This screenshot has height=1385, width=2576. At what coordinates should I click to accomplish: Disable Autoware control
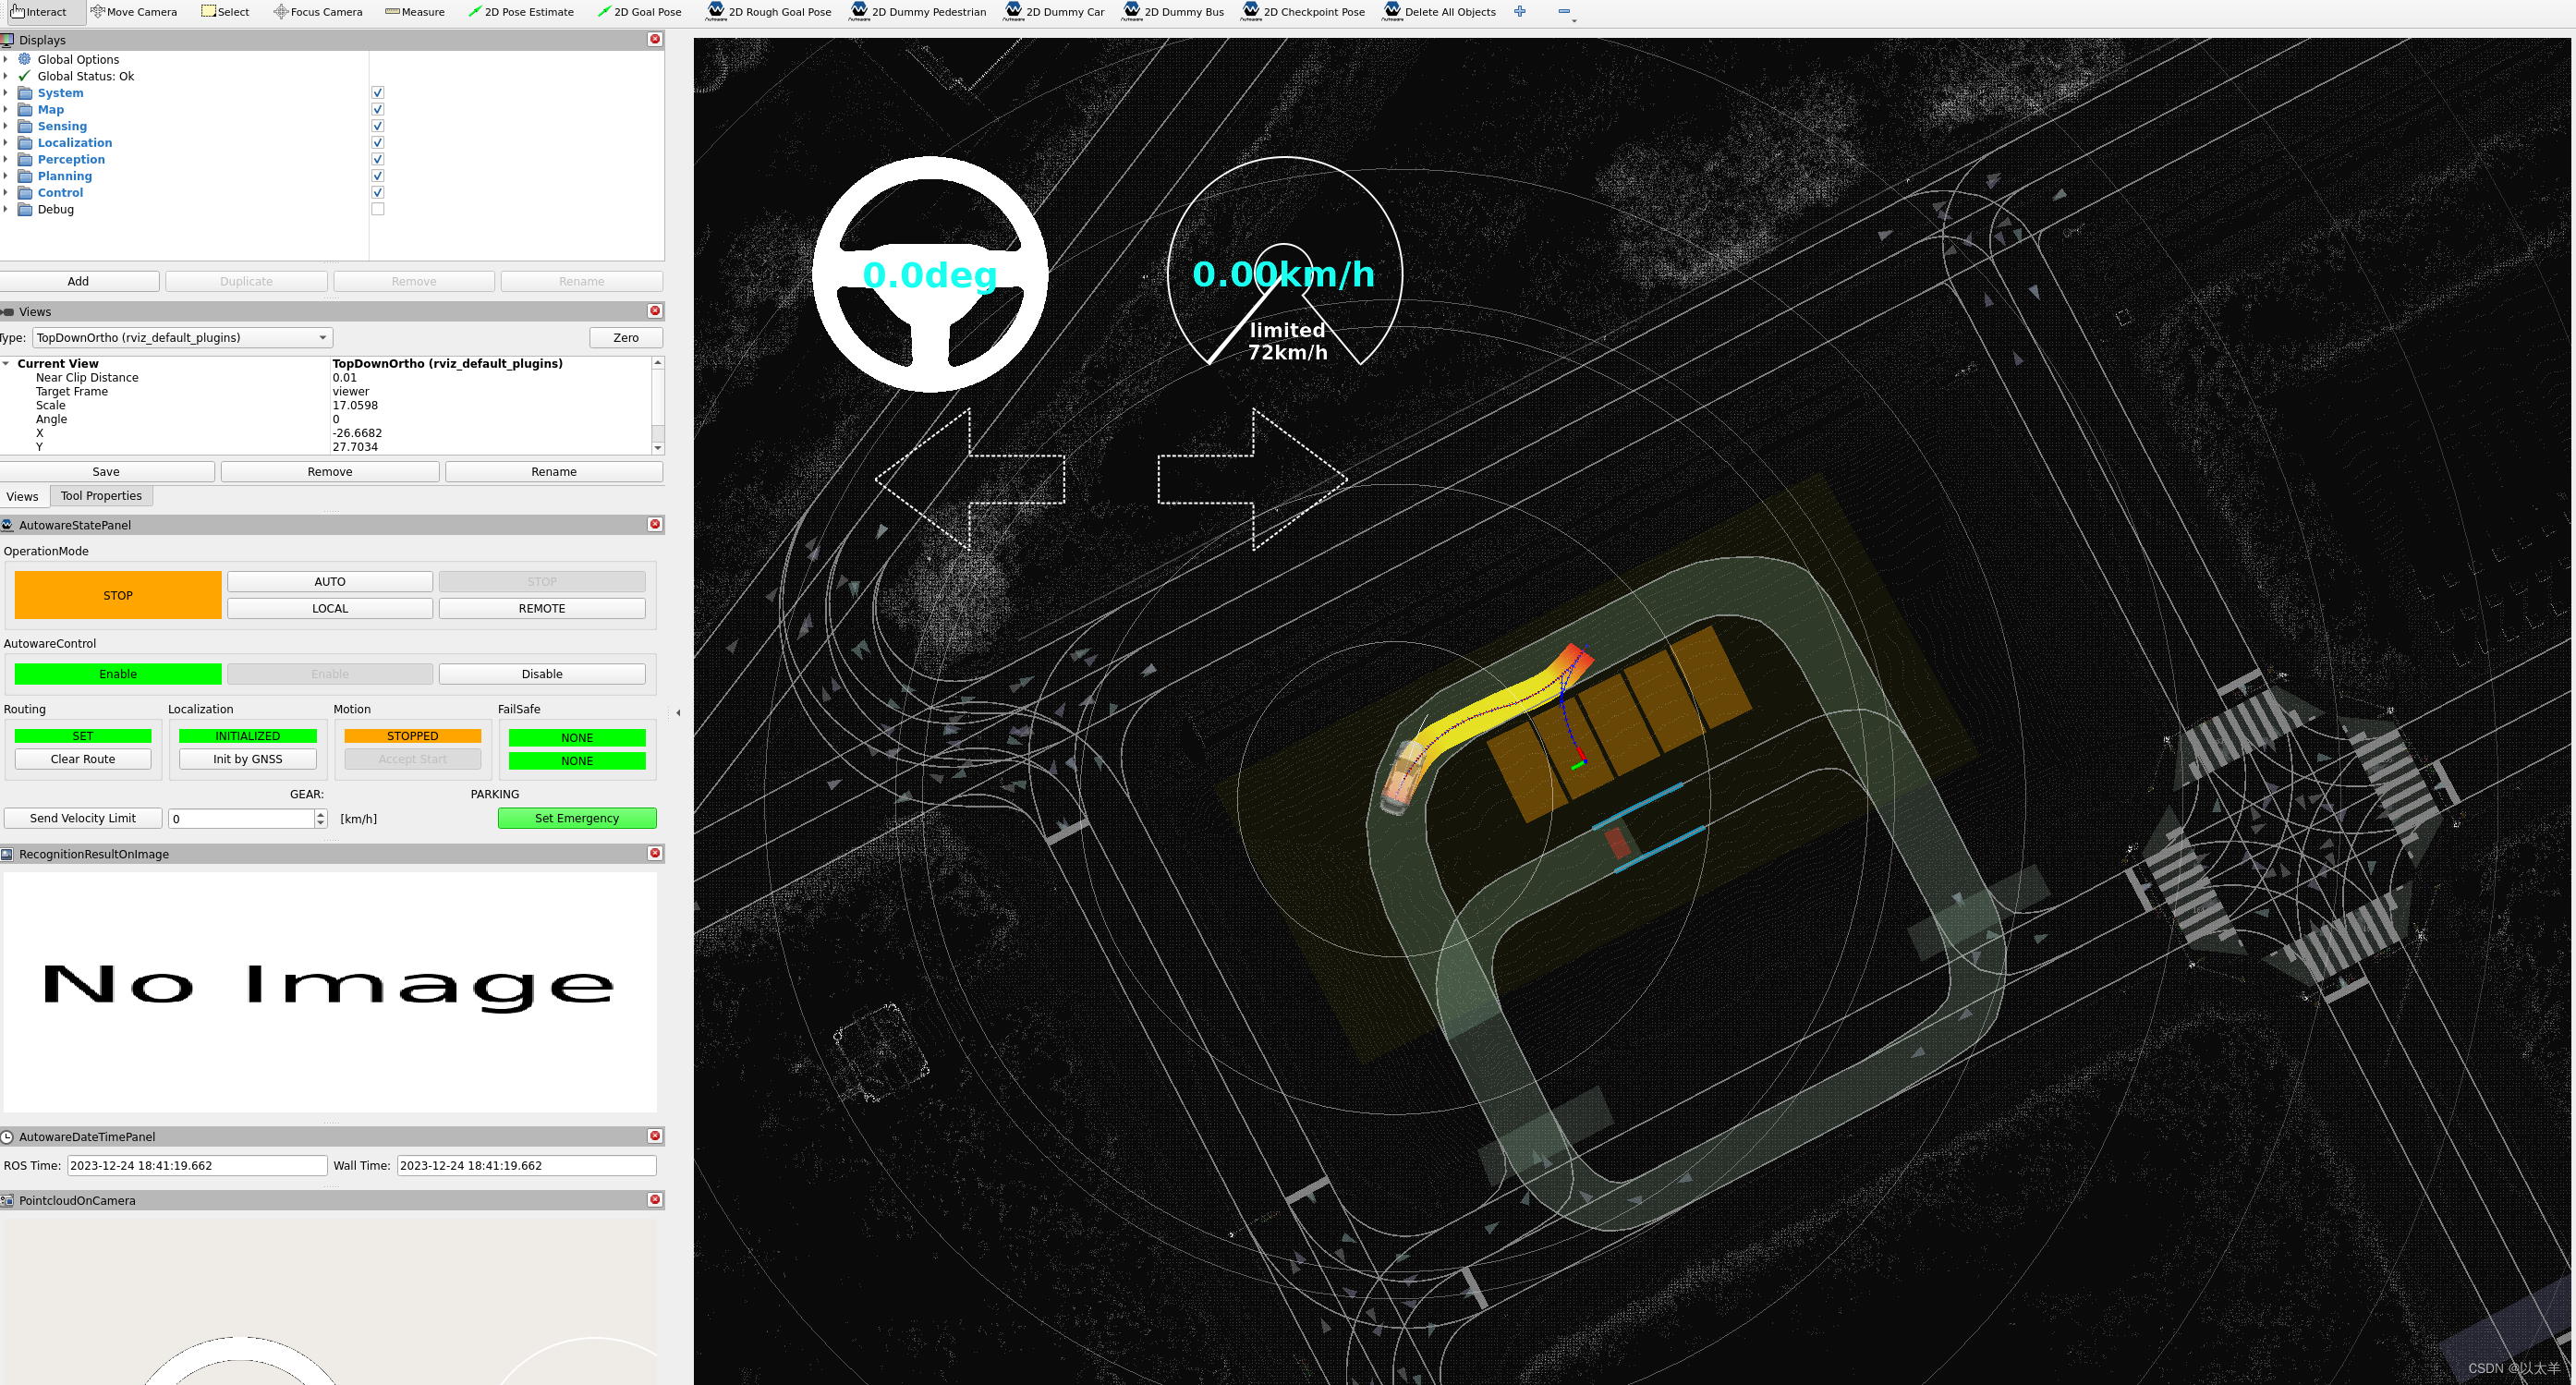542,674
